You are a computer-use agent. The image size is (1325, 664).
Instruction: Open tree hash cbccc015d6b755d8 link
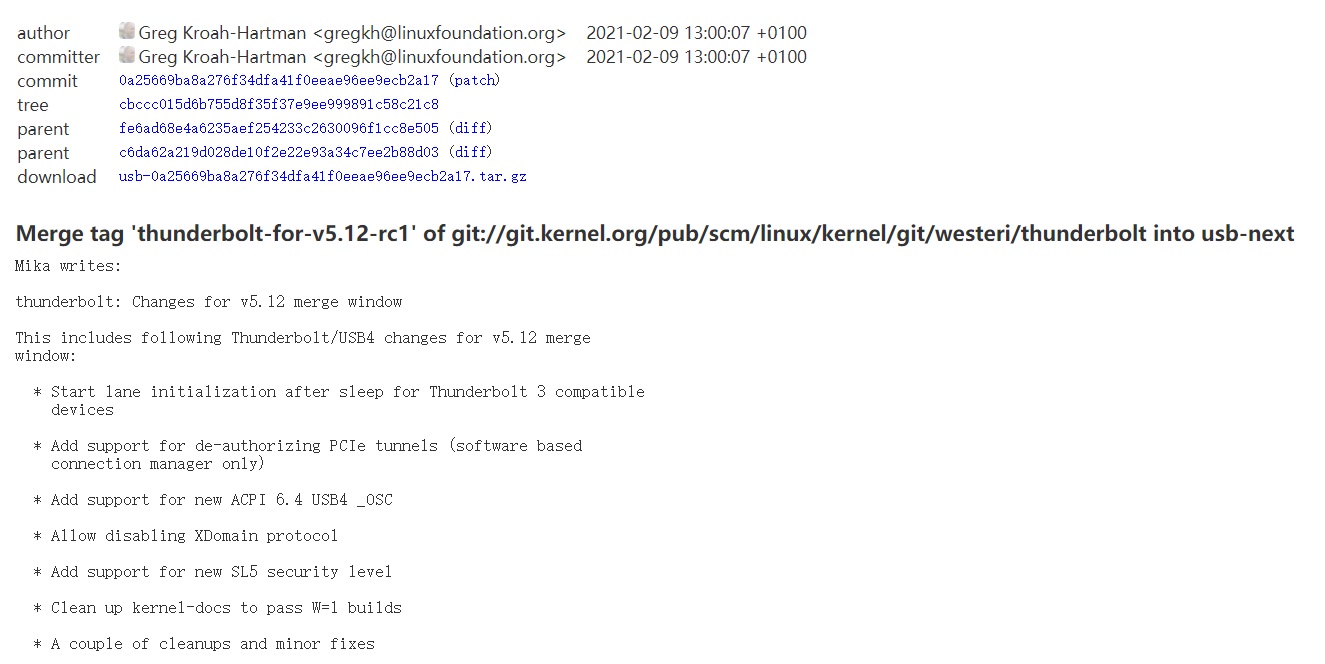click(x=278, y=105)
